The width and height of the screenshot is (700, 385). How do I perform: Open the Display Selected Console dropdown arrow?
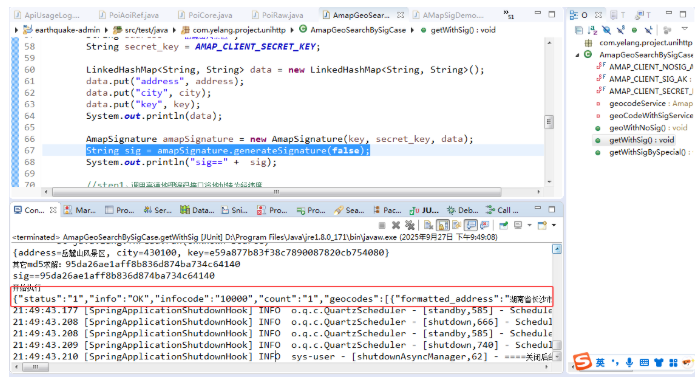(x=529, y=225)
